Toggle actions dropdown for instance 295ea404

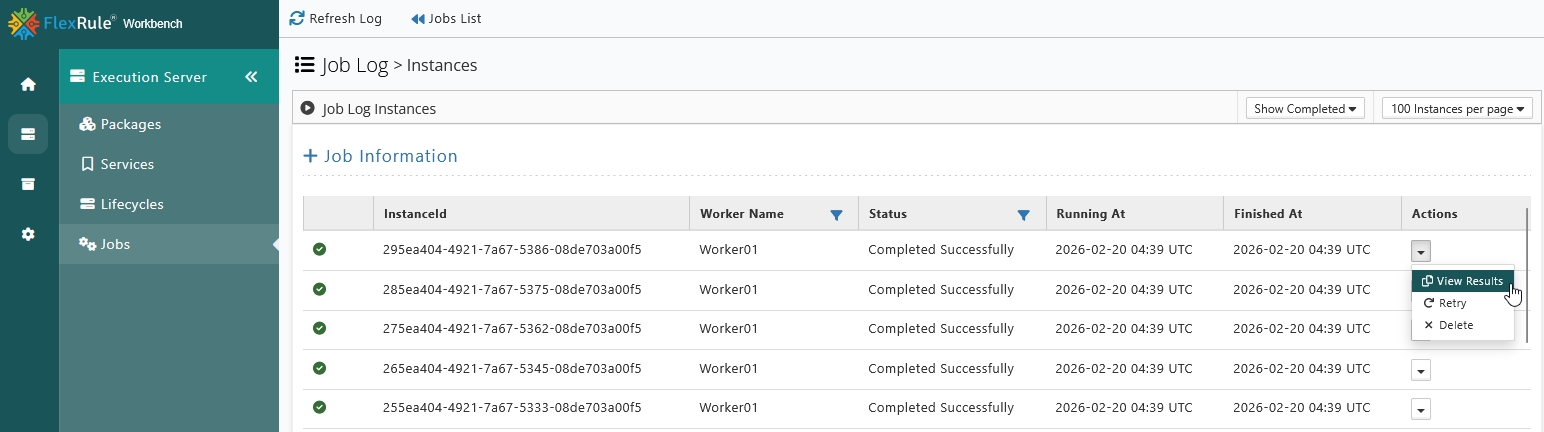1421,251
